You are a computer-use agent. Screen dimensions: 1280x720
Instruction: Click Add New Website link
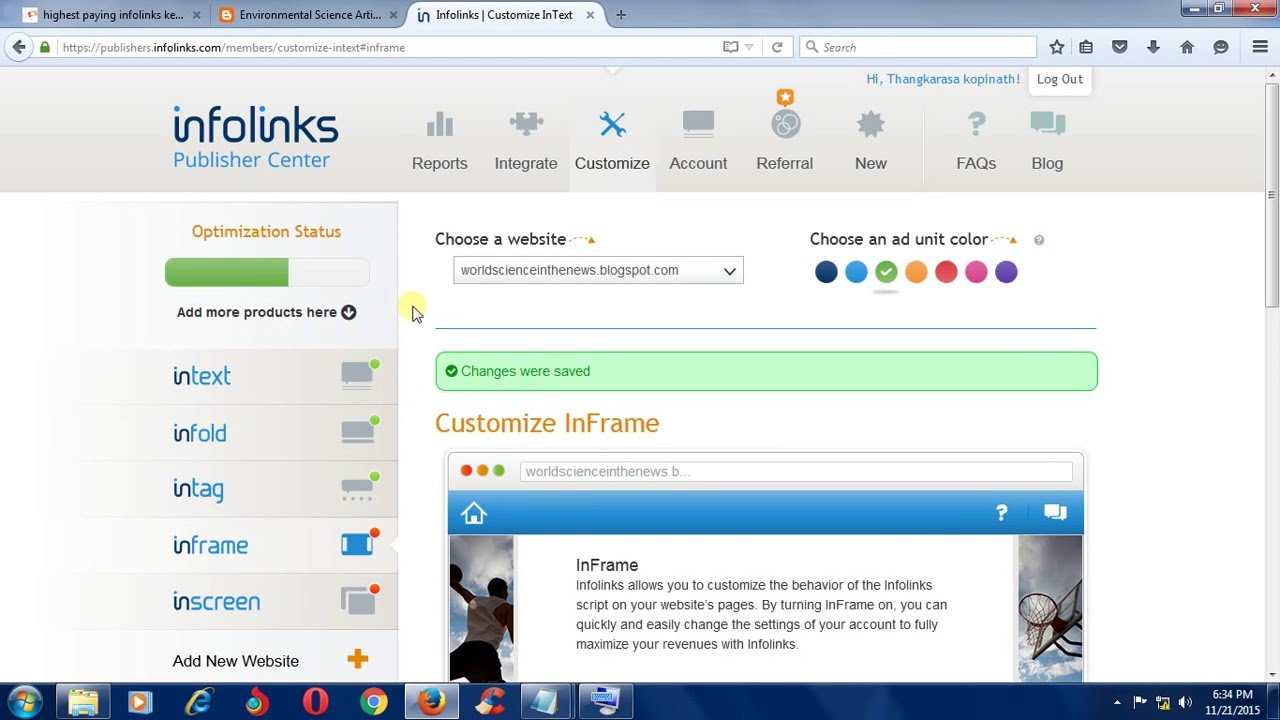(236, 661)
